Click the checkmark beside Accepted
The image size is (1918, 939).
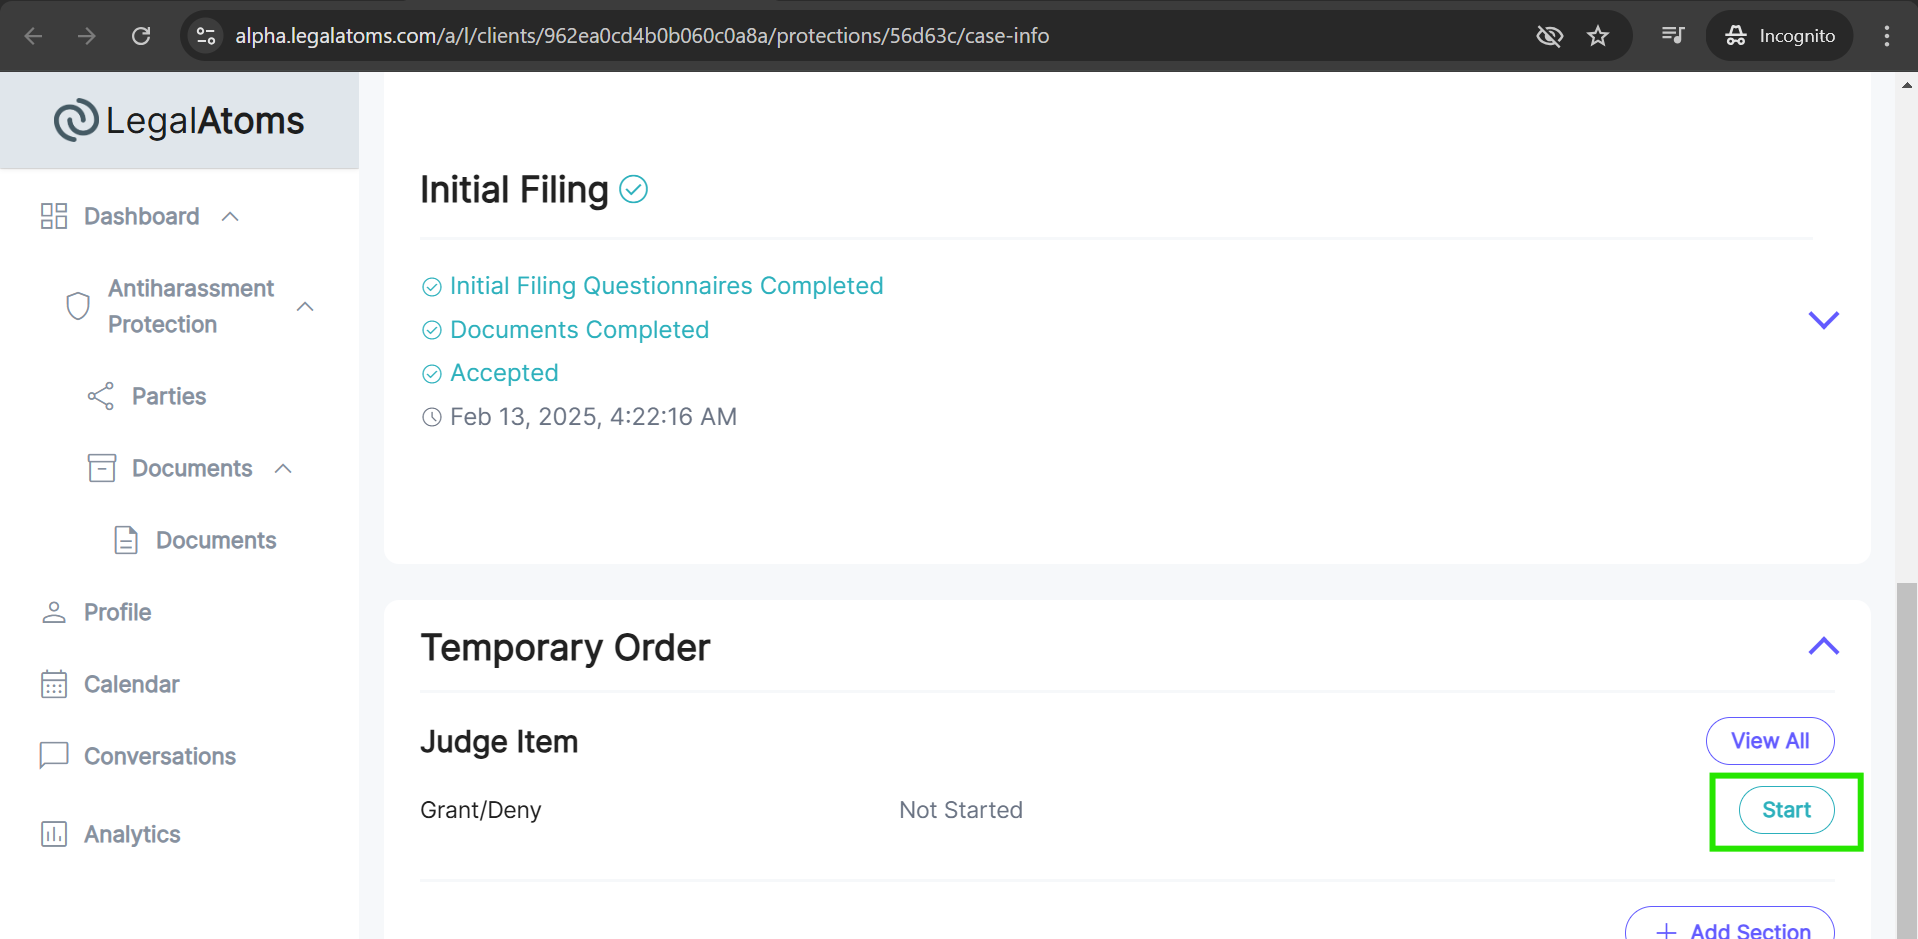click(432, 374)
